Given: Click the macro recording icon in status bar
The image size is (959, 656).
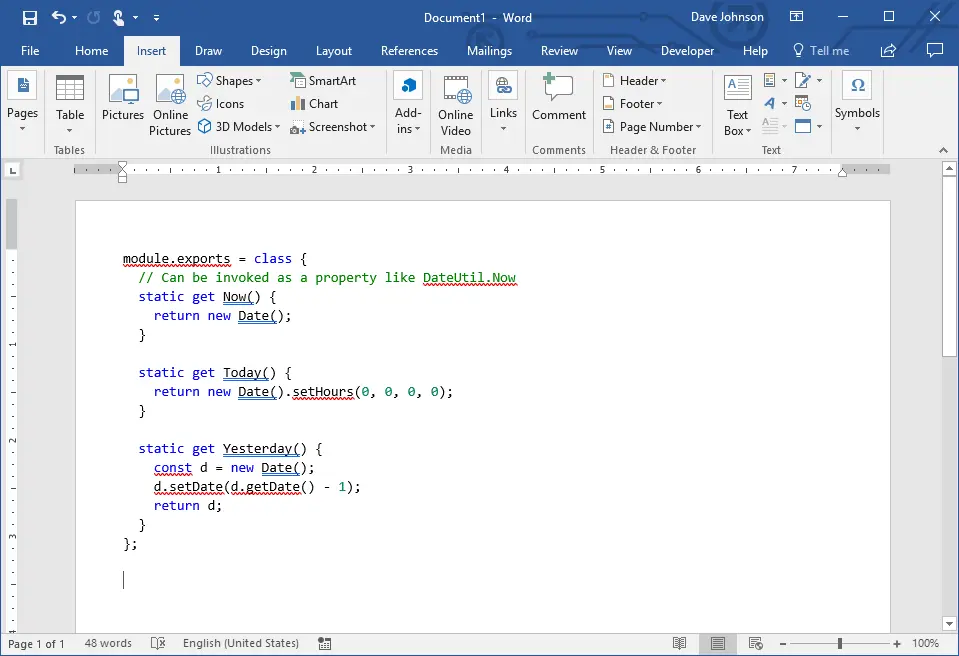Looking at the screenshot, I should (x=325, y=644).
